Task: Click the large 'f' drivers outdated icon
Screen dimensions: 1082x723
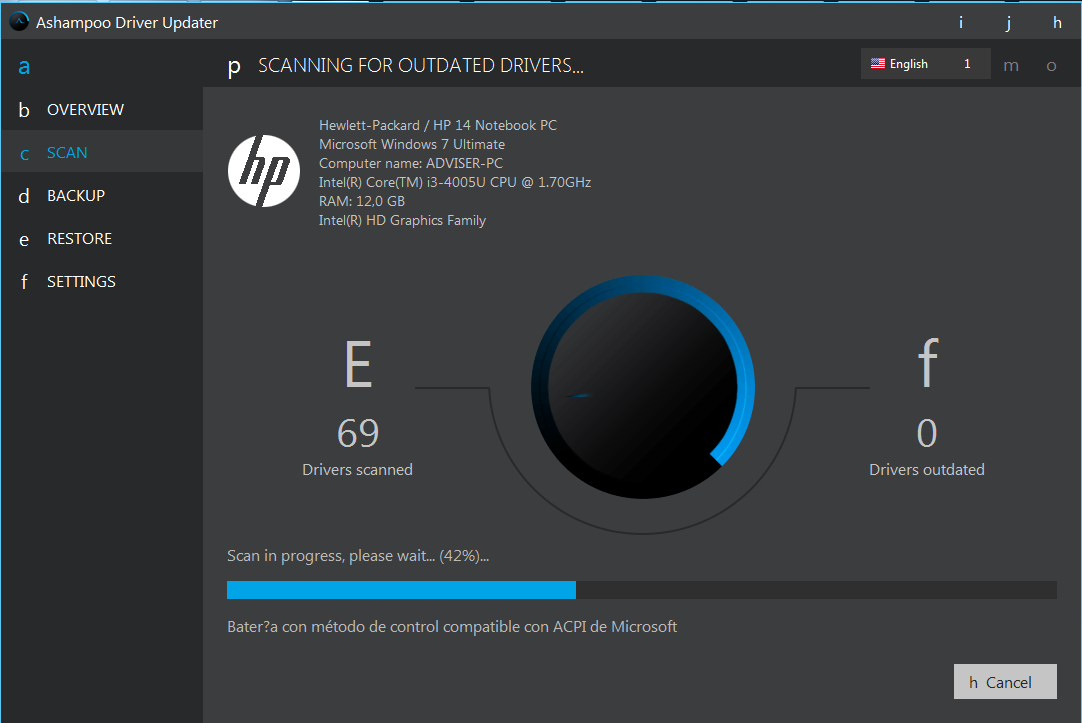Action: [x=927, y=362]
